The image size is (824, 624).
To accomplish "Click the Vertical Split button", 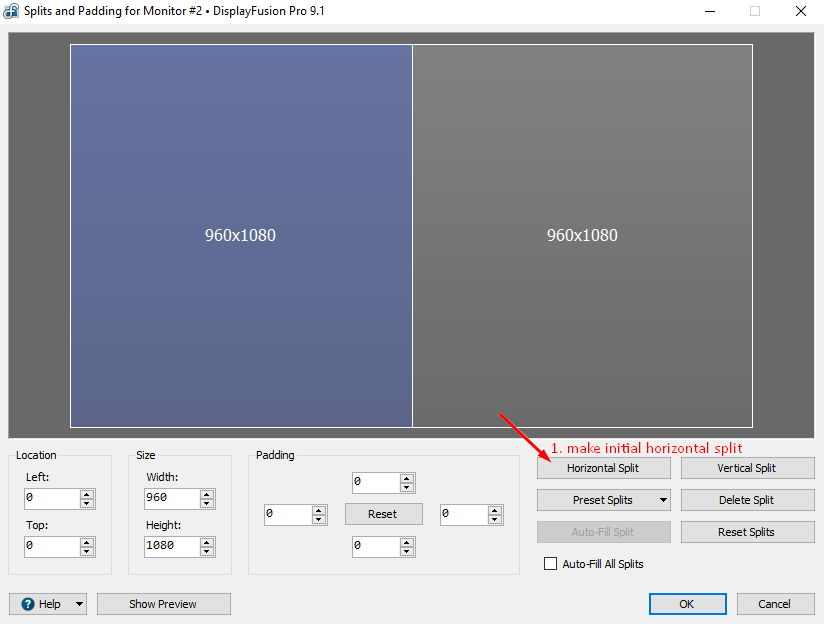I will [x=746, y=468].
